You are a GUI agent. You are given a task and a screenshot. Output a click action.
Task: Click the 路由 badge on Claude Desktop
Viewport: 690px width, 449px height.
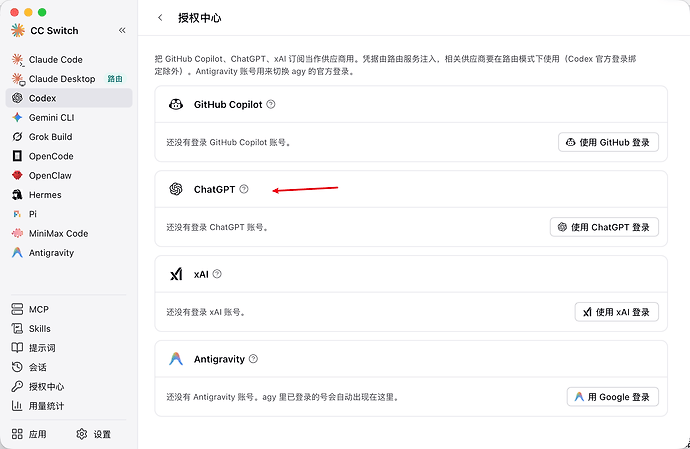115,79
